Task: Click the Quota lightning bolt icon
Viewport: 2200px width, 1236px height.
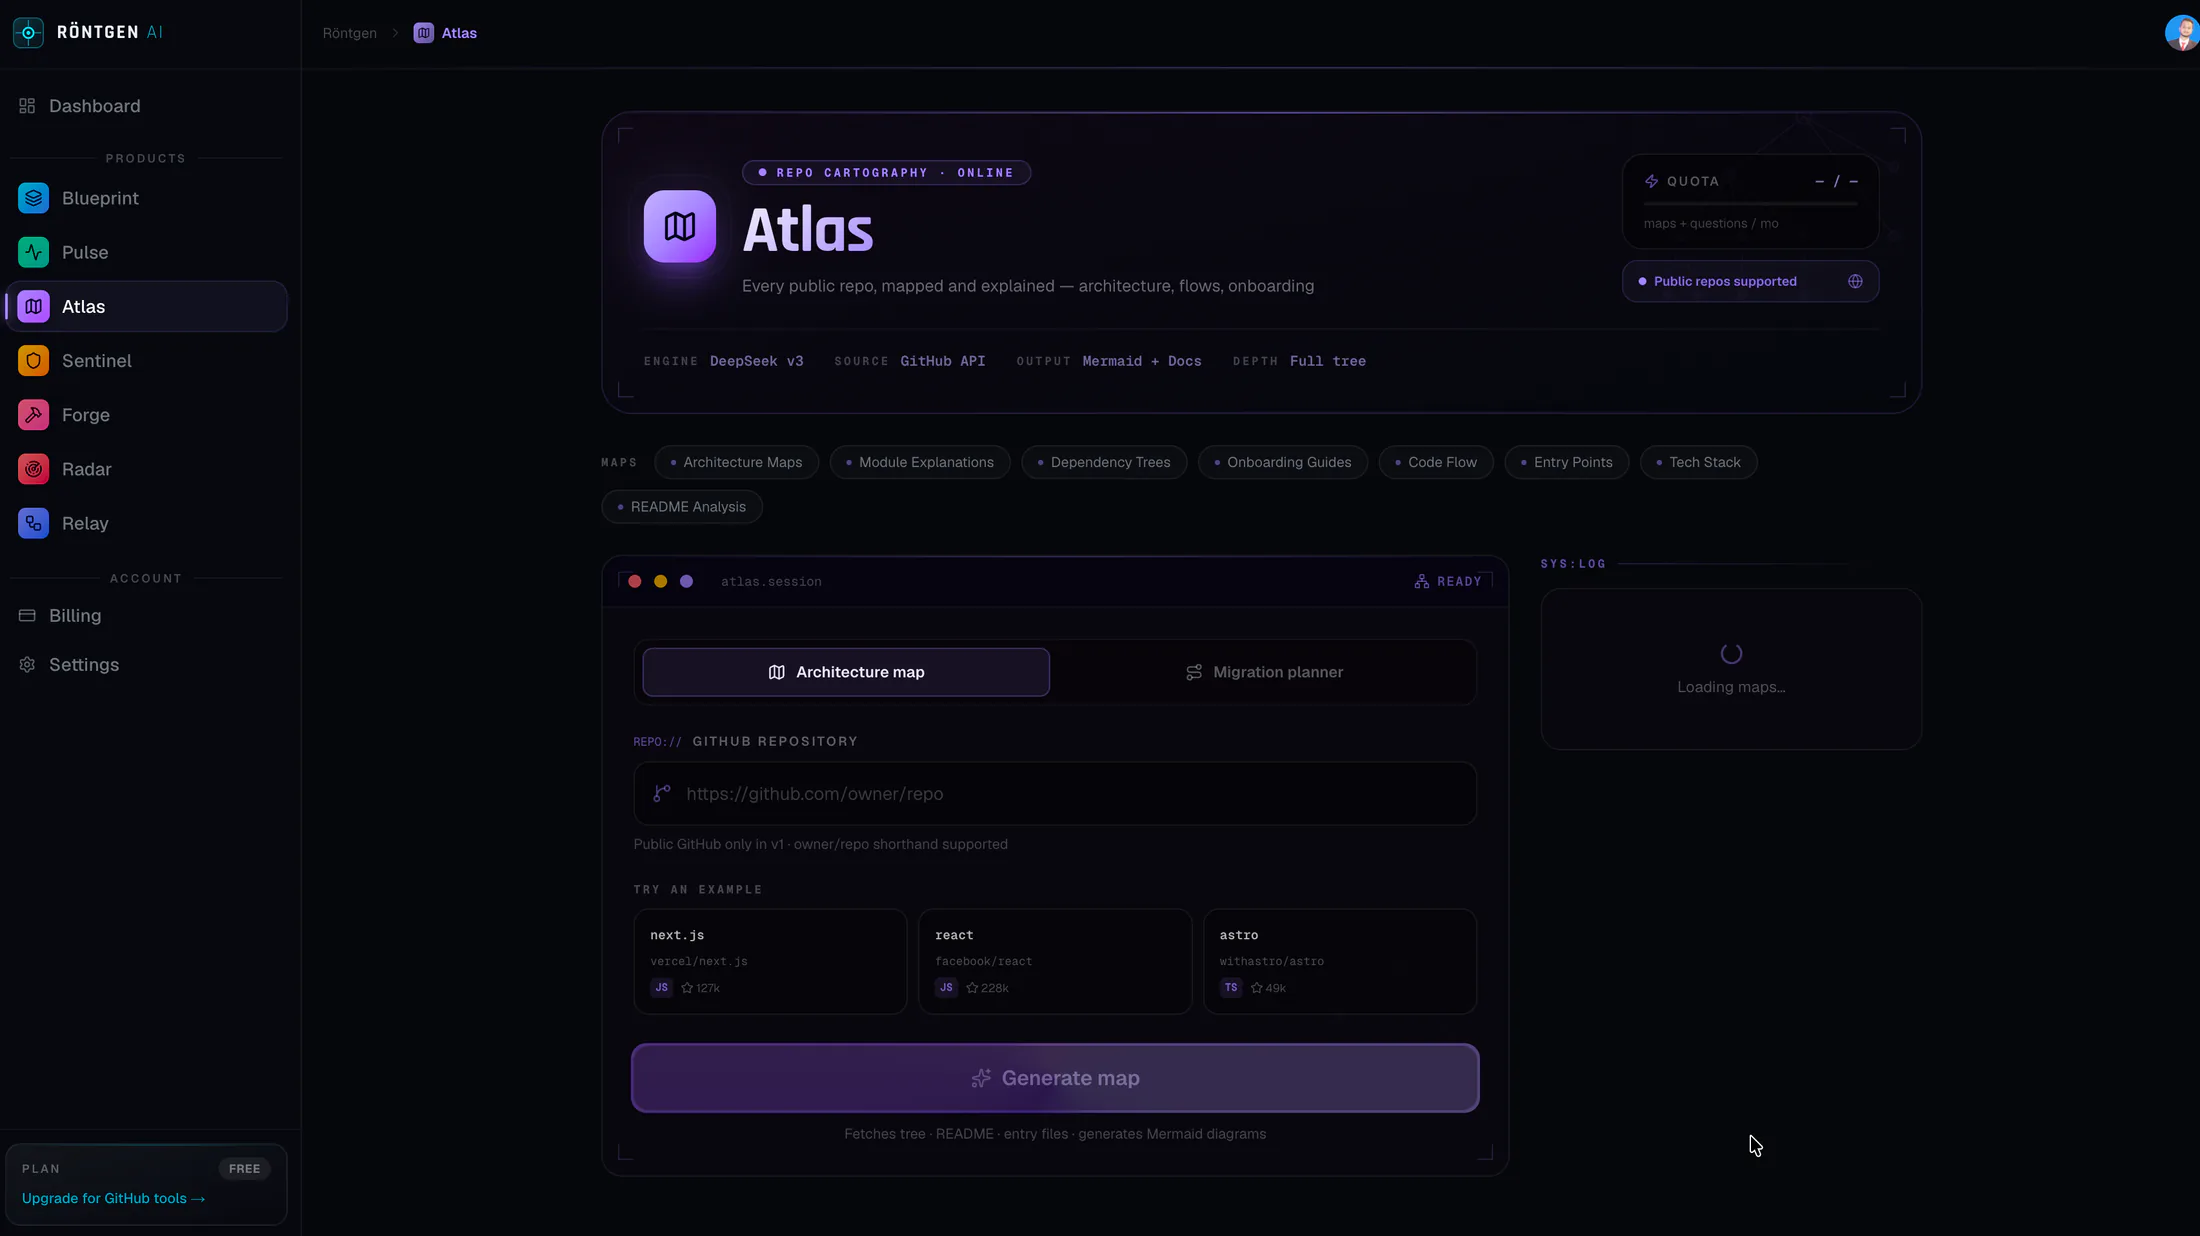Action: point(1651,181)
